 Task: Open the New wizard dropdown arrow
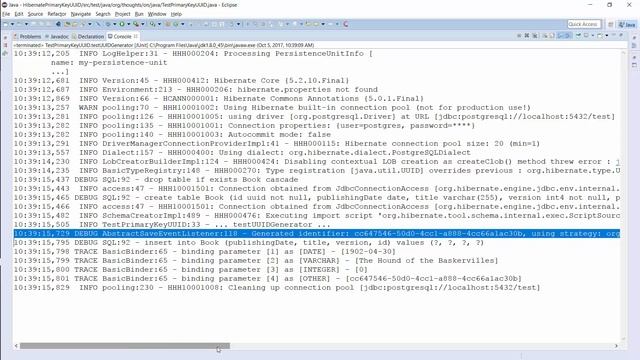[x=12, y=24]
